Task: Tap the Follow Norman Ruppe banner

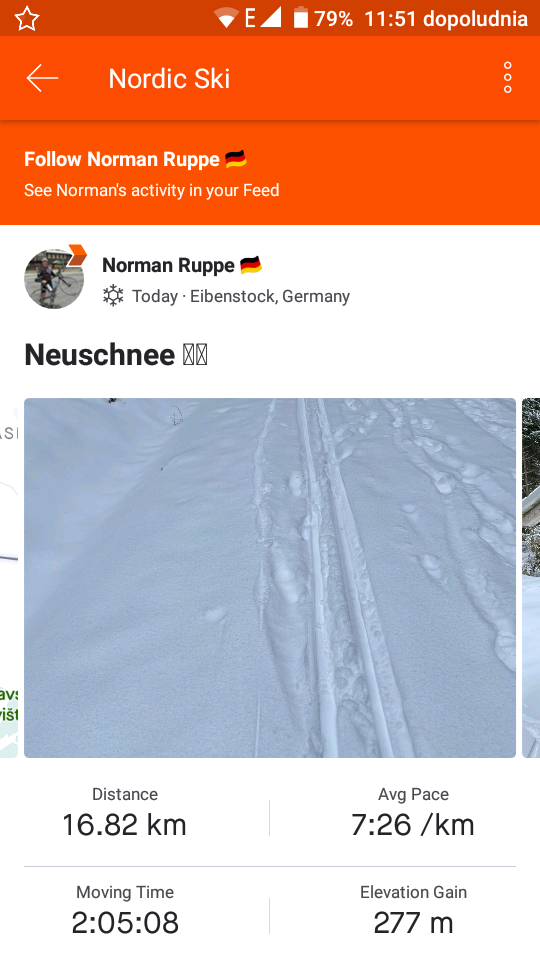Action: coord(270,173)
